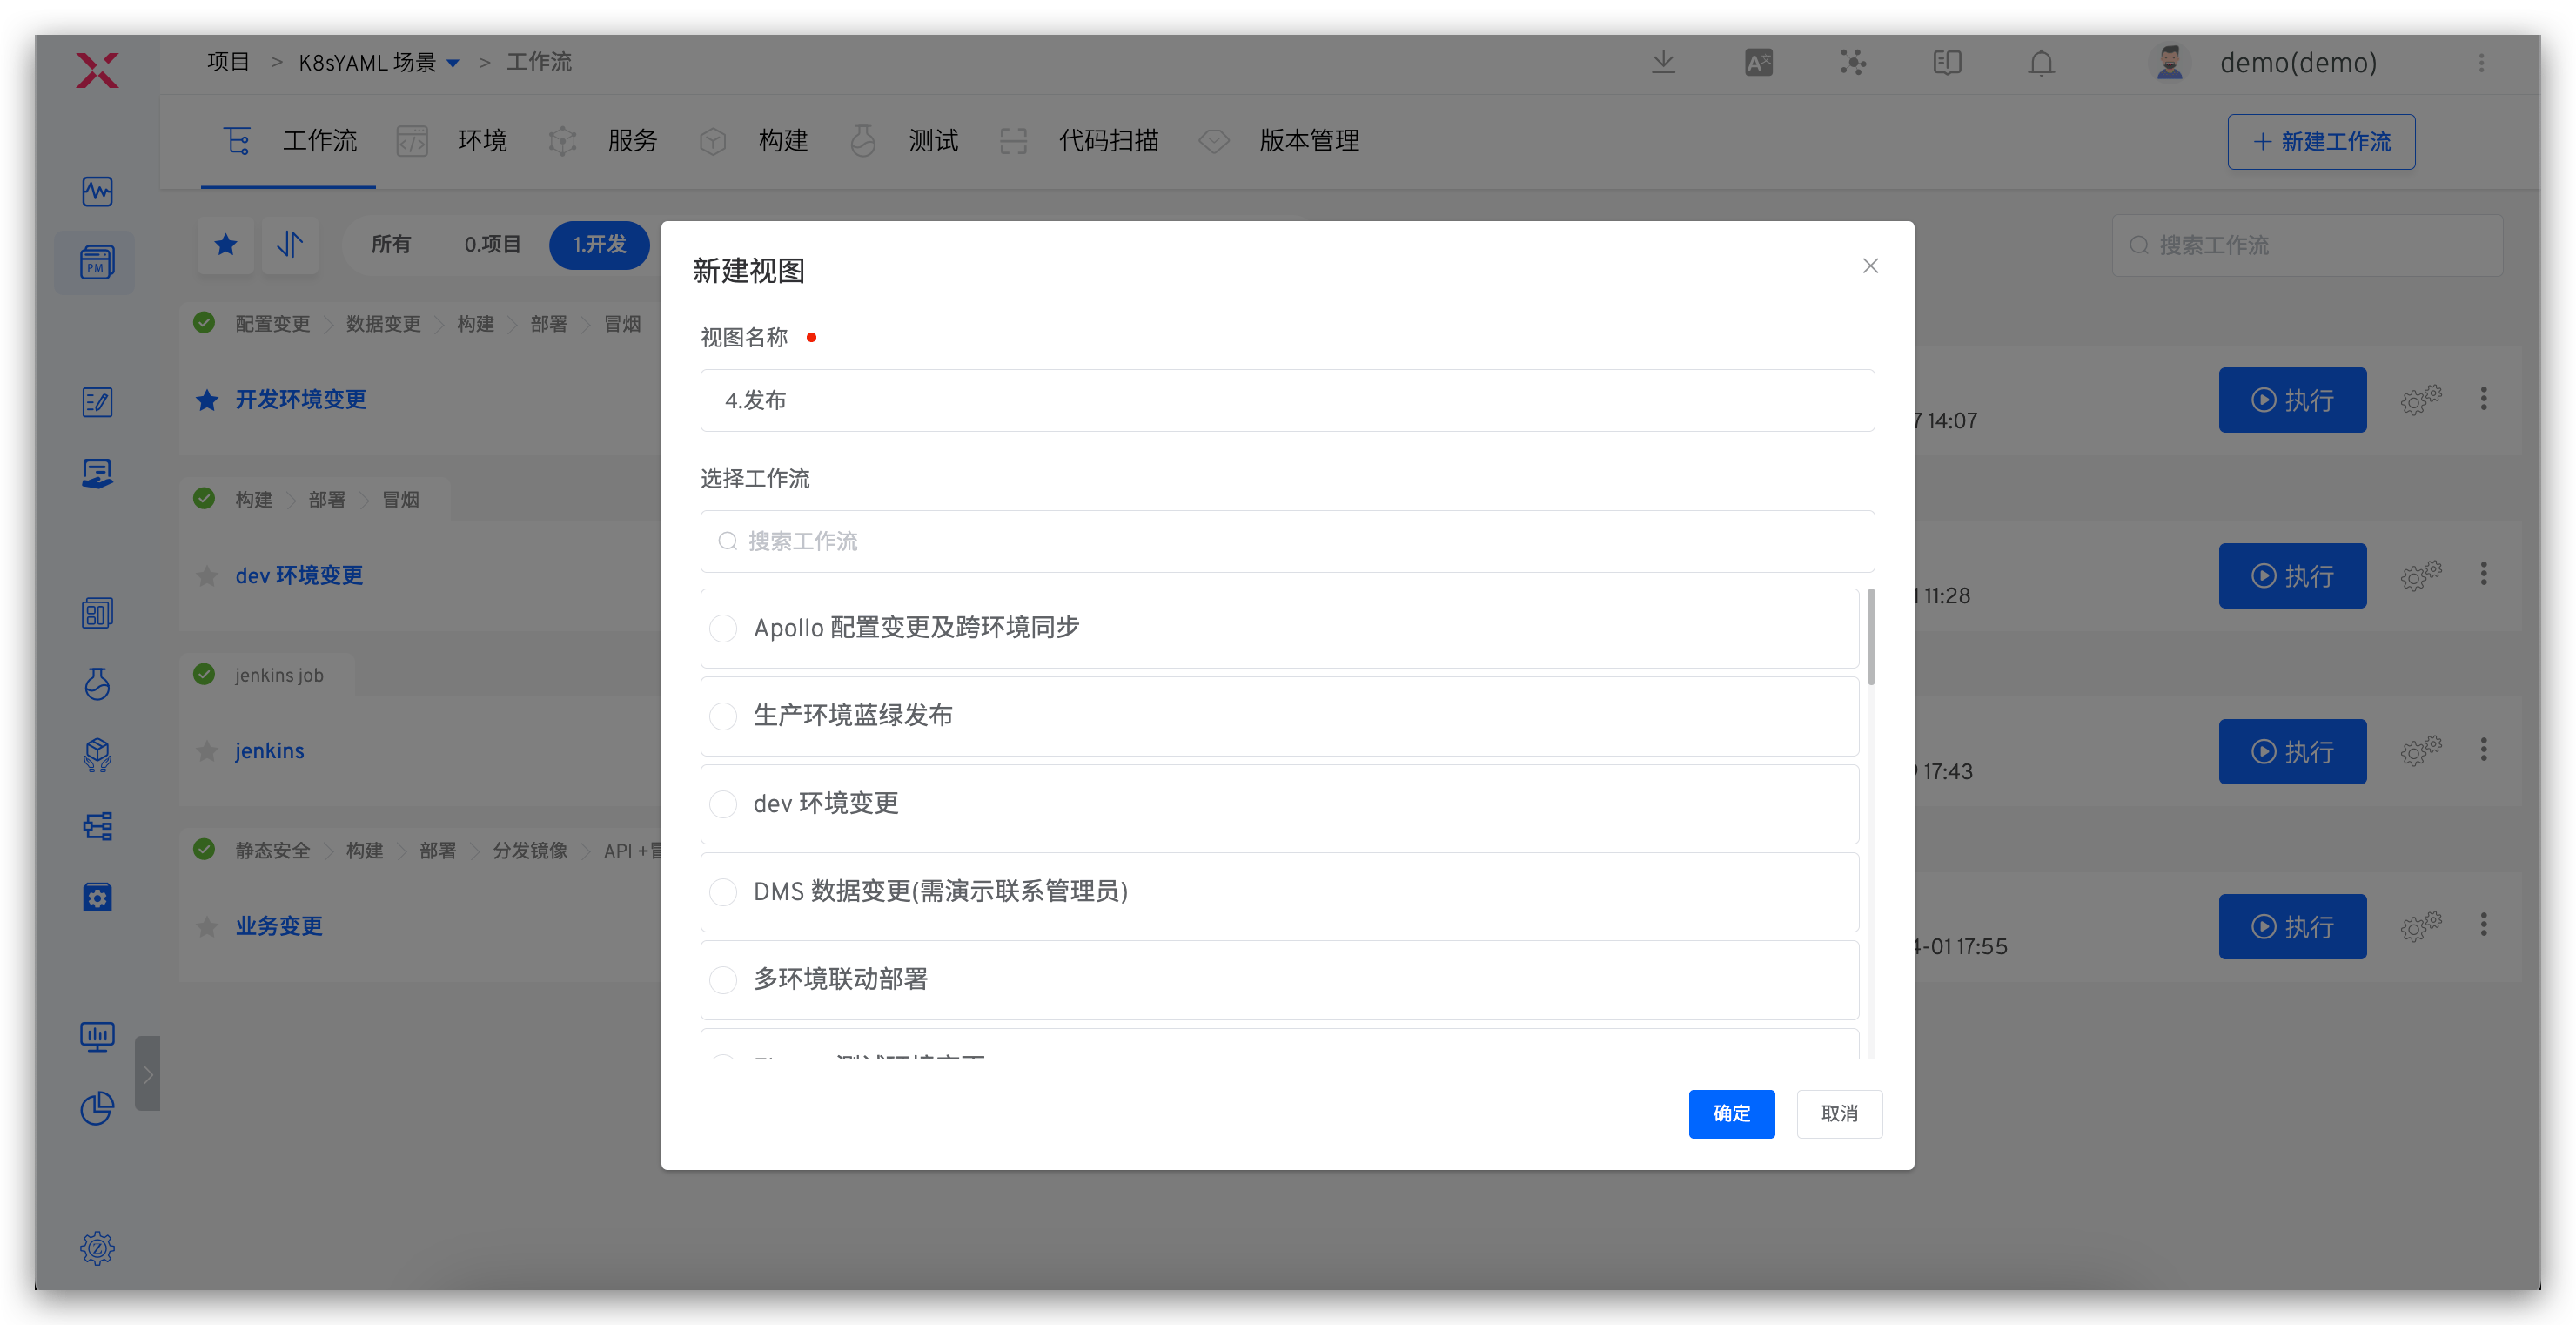Click the 取消 cancel button

(x=1838, y=1113)
